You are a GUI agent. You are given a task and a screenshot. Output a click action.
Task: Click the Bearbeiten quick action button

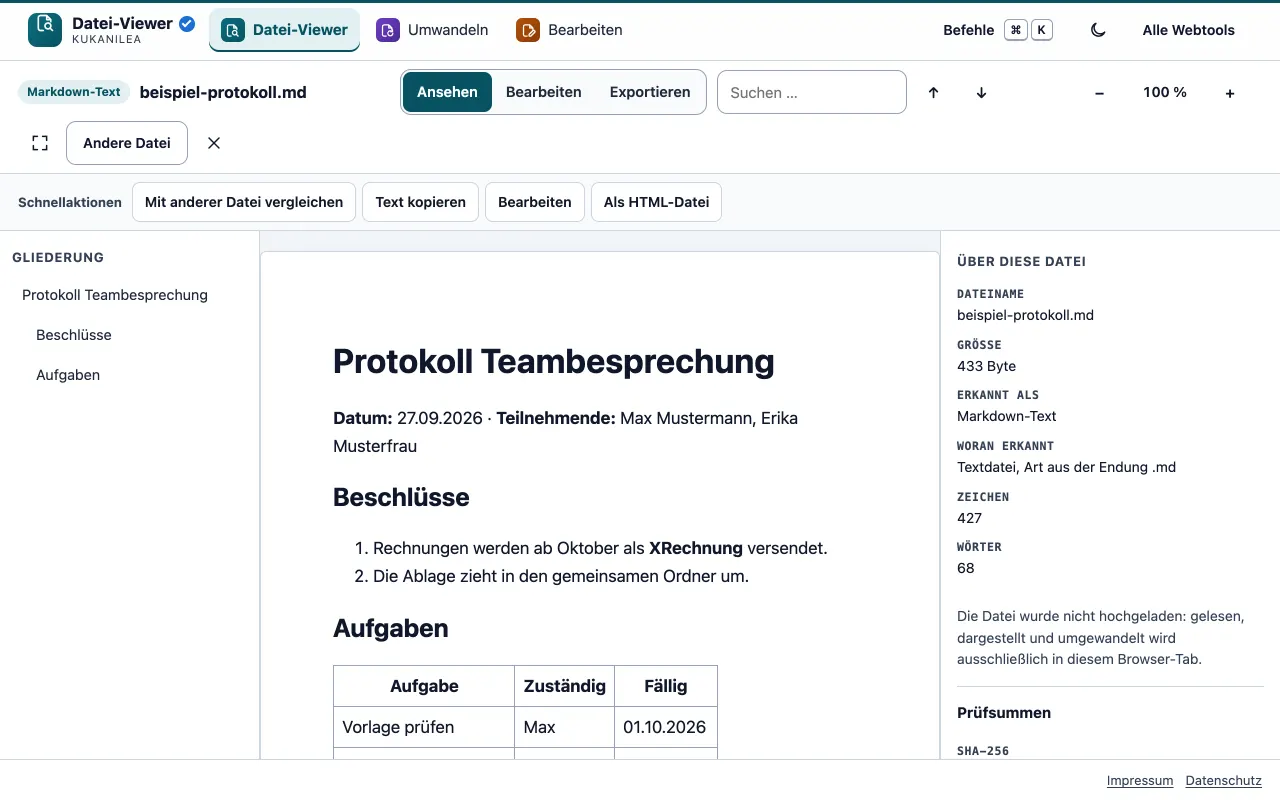pos(535,202)
